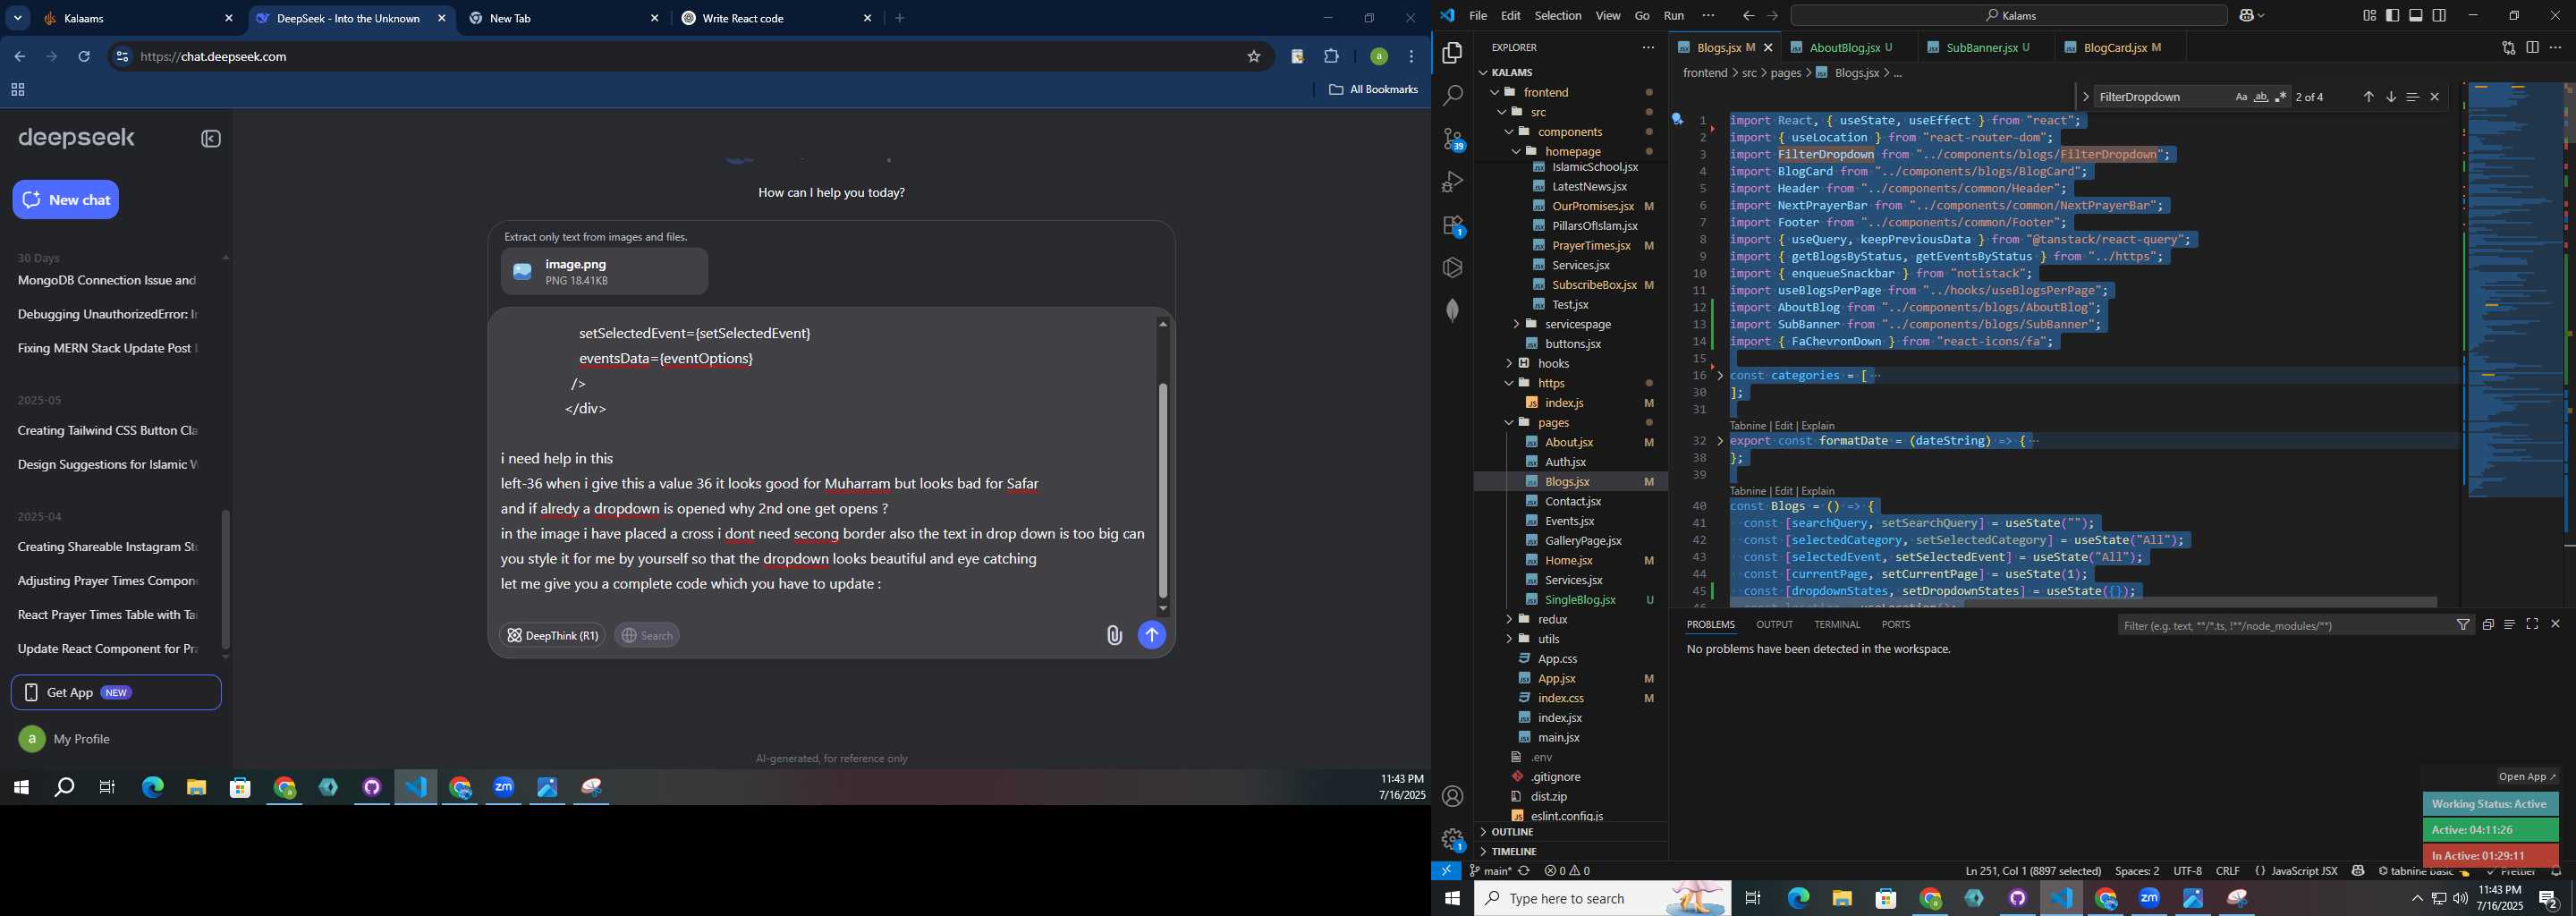Unfold the categories array at line 16
The height and width of the screenshot is (916, 2576).
(1720, 375)
